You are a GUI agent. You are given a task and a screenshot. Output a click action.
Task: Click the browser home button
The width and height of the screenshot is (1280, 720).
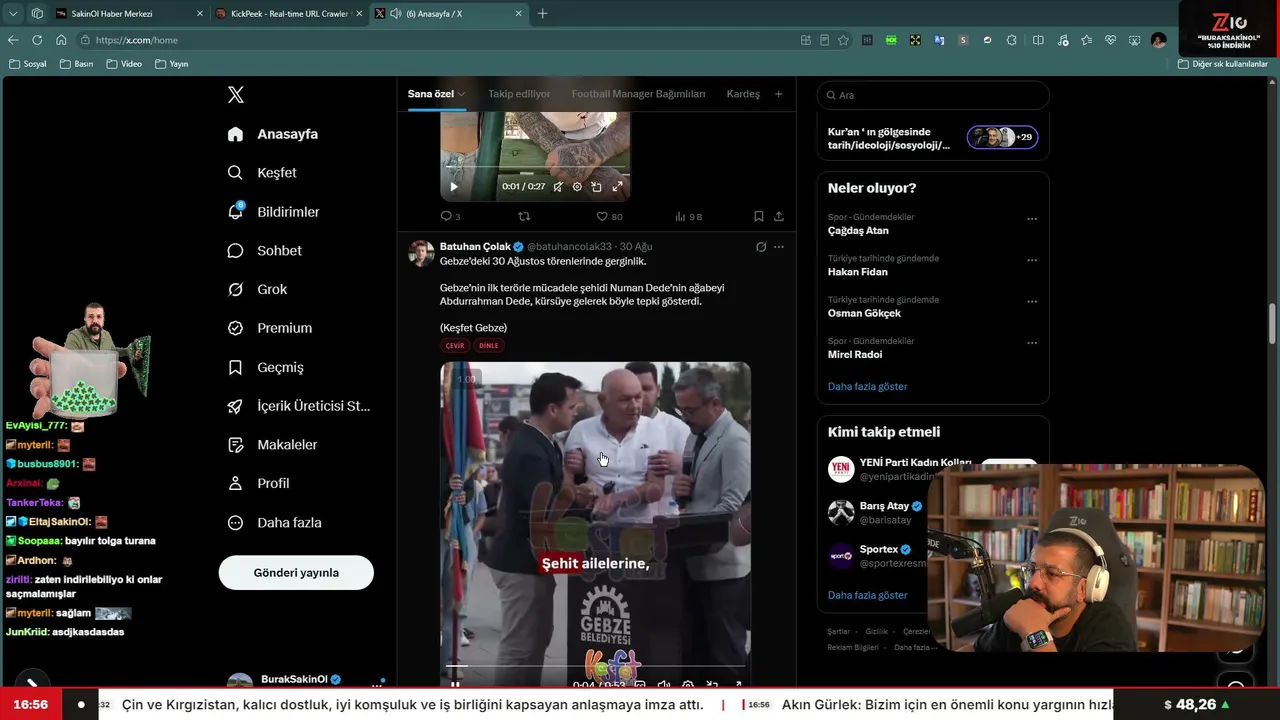coord(61,40)
